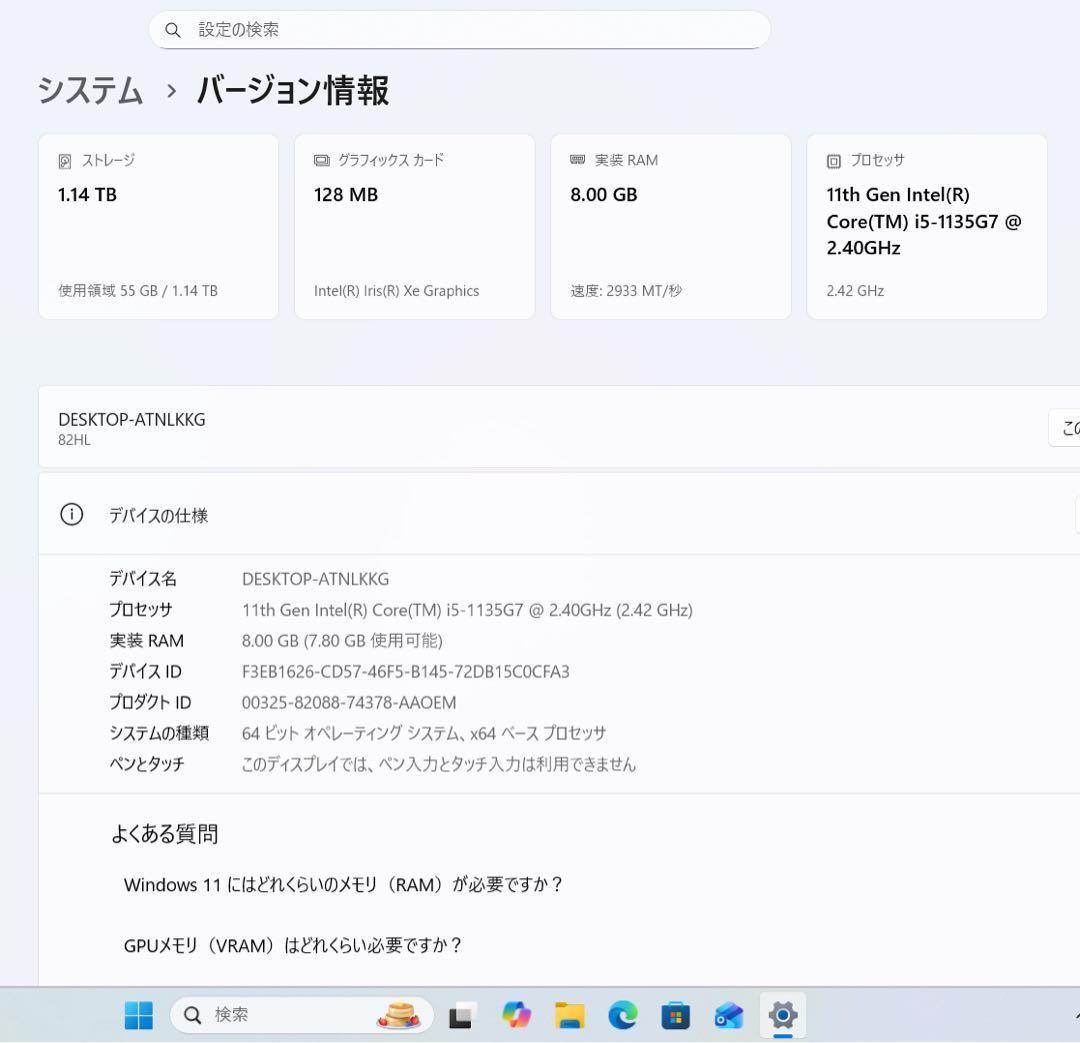
Task: Navigate back via the システム breadcrumb
Action: pos(90,91)
